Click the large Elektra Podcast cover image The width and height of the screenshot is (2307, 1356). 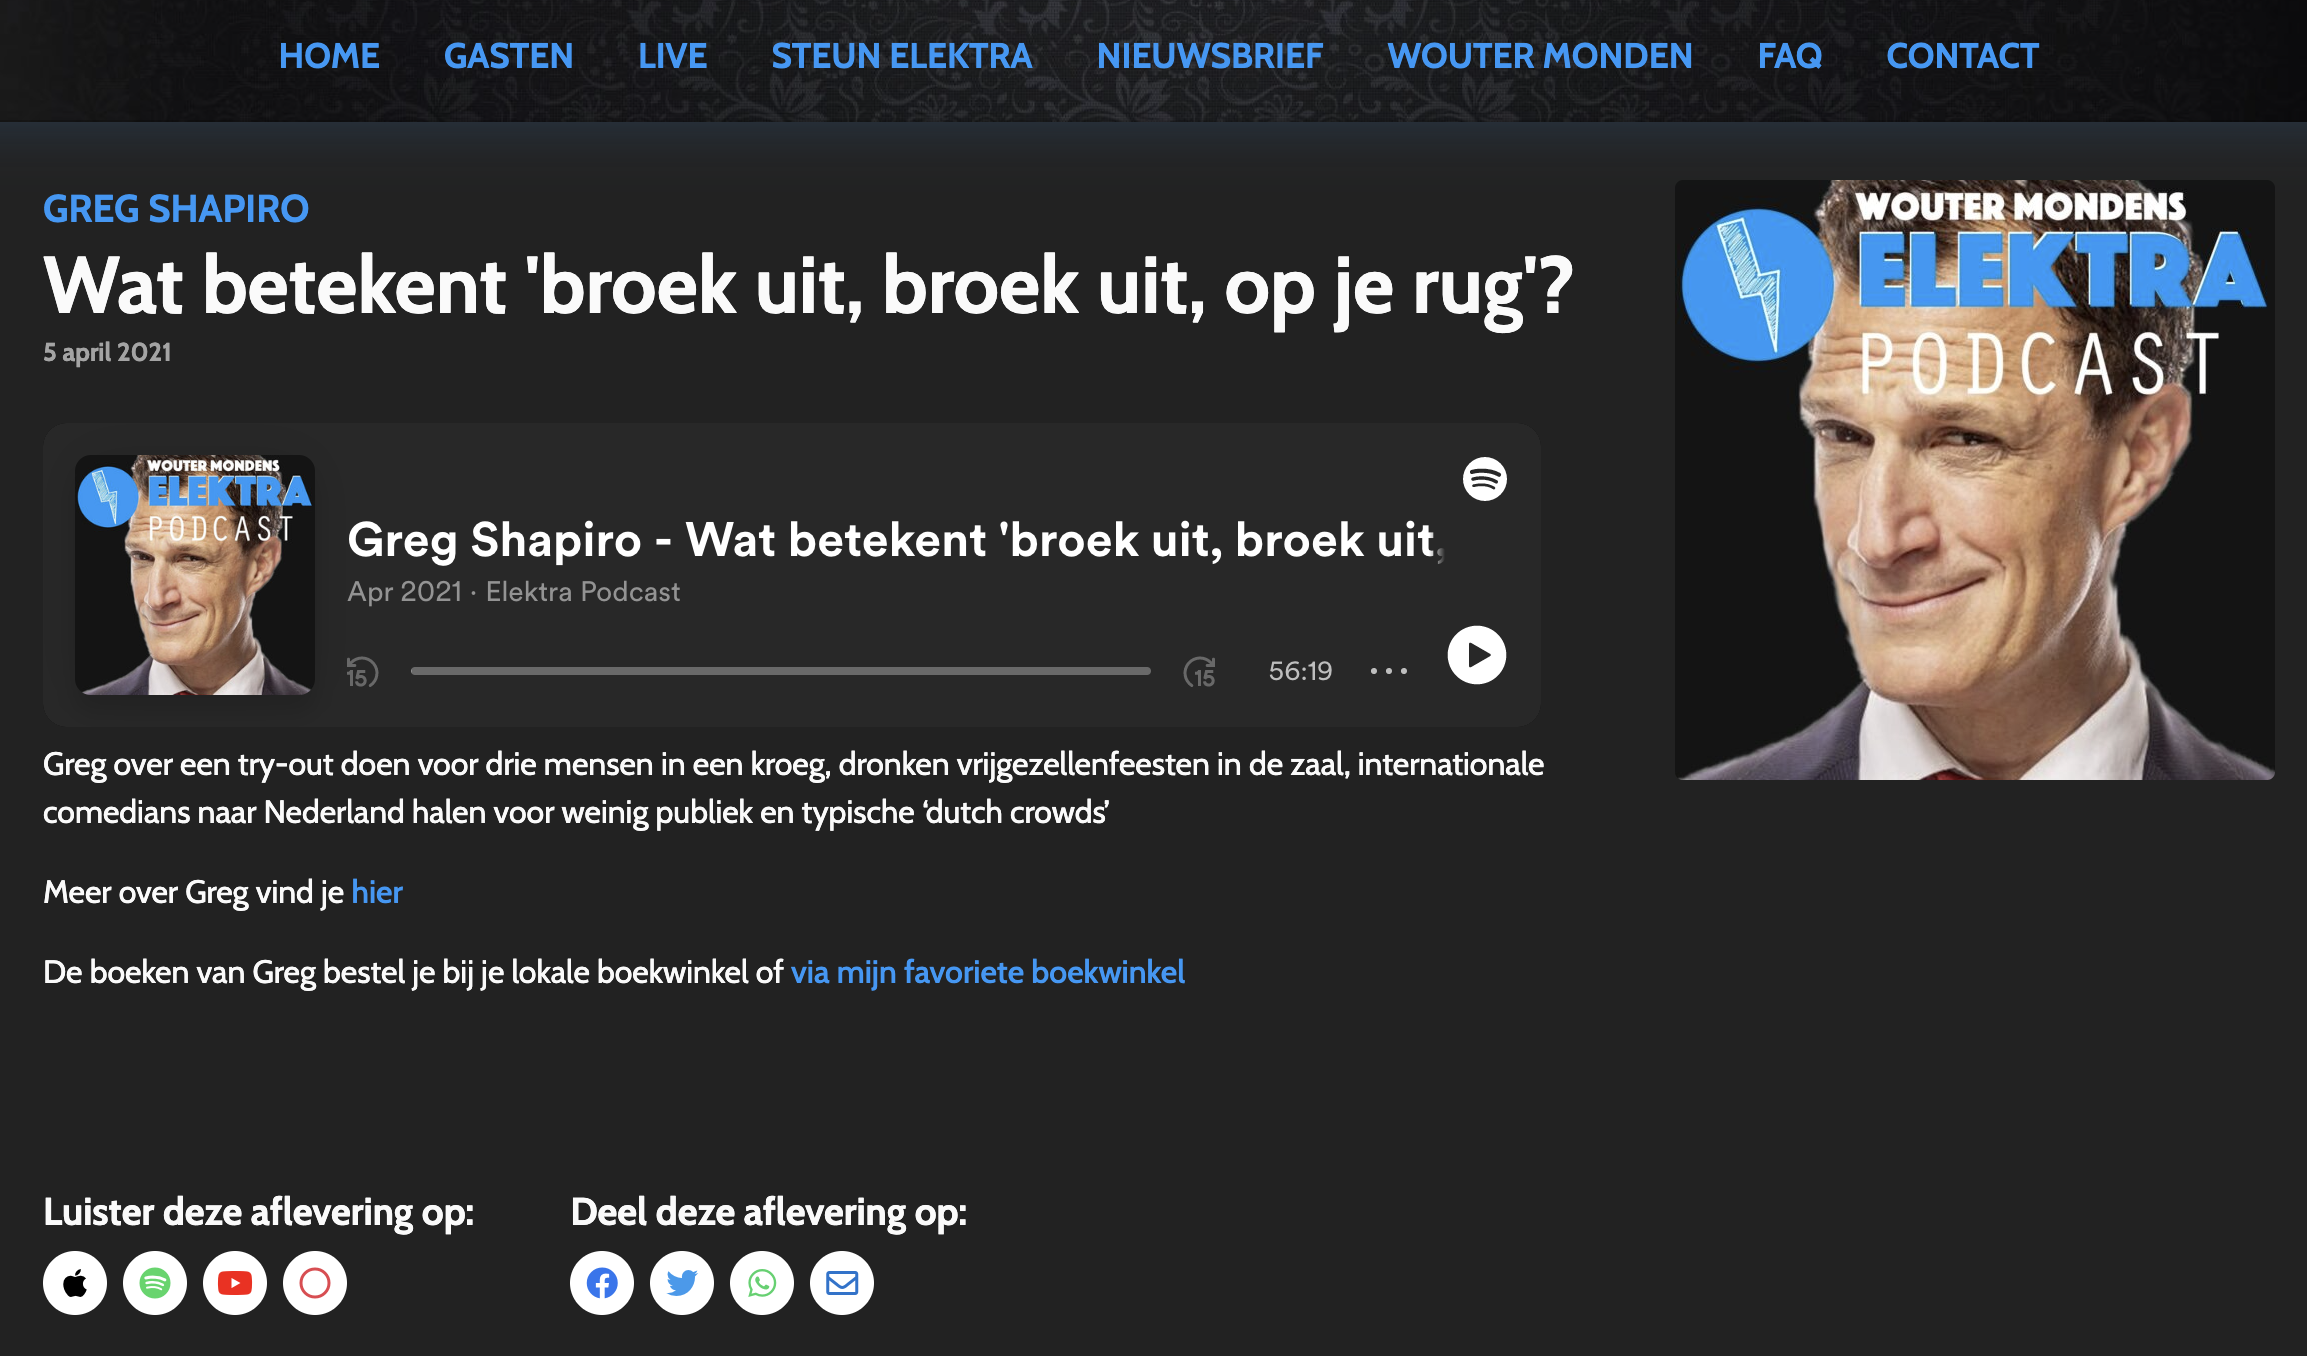(1975, 480)
